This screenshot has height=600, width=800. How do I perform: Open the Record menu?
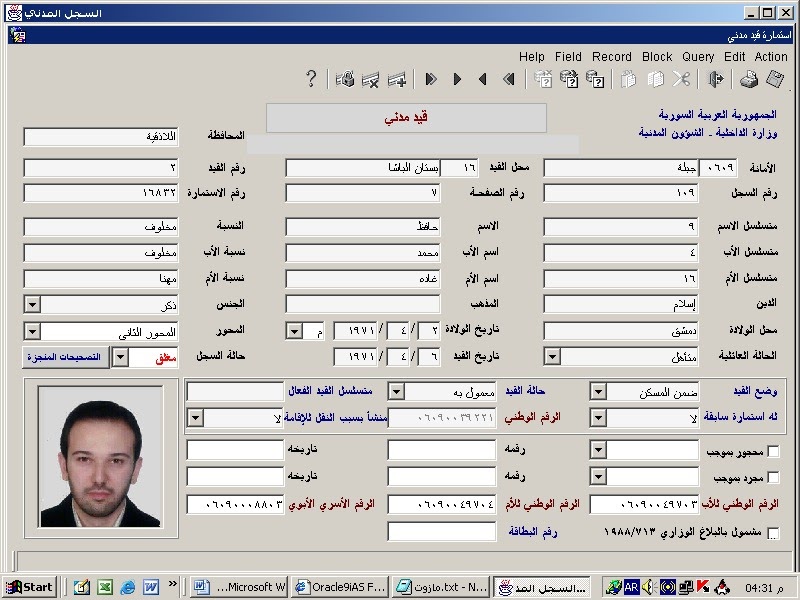click(611, 57)
